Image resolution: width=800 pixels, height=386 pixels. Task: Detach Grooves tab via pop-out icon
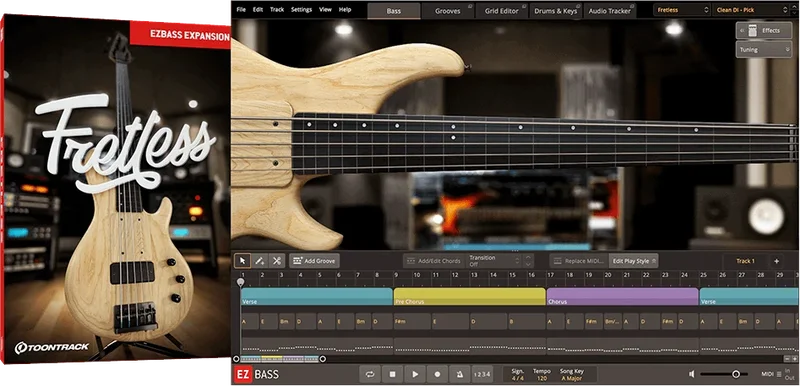[470, 6]
